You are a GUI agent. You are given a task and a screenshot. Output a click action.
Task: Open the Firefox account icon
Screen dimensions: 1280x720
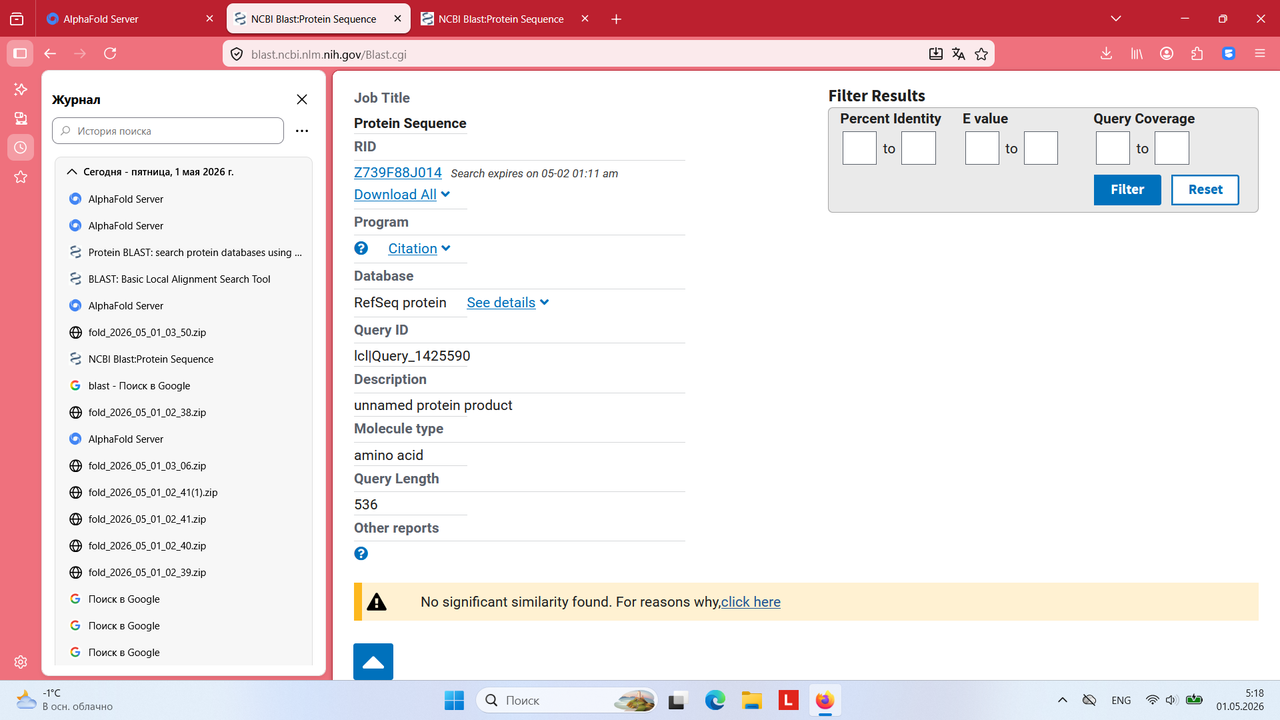pos(1167,54)
